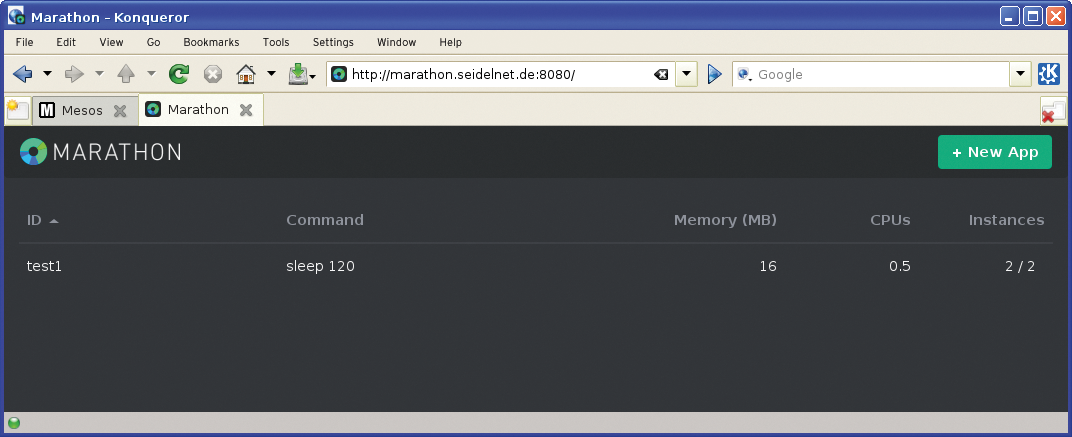Click the CPUs value 0.5
This screenshot has width=1072, height=437.
900,266
